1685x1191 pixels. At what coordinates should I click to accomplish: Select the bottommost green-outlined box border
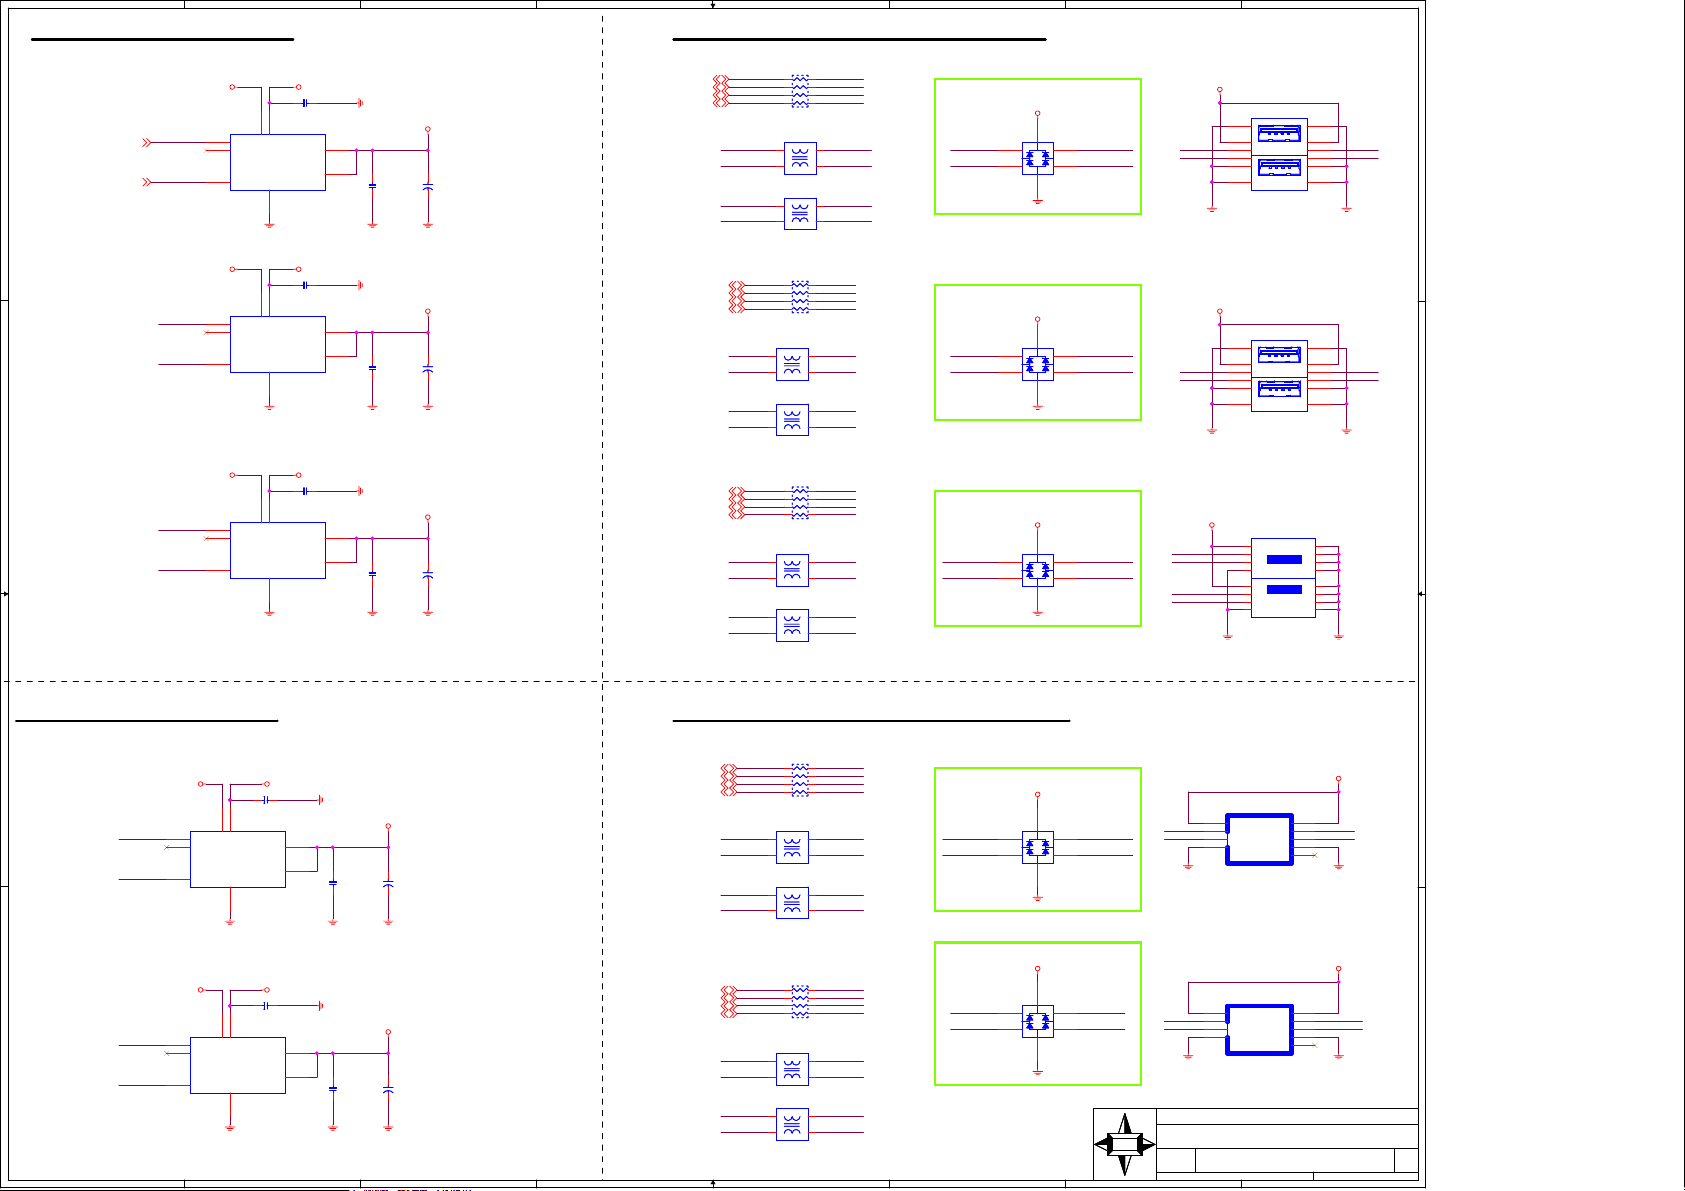pos(1038,1013)
